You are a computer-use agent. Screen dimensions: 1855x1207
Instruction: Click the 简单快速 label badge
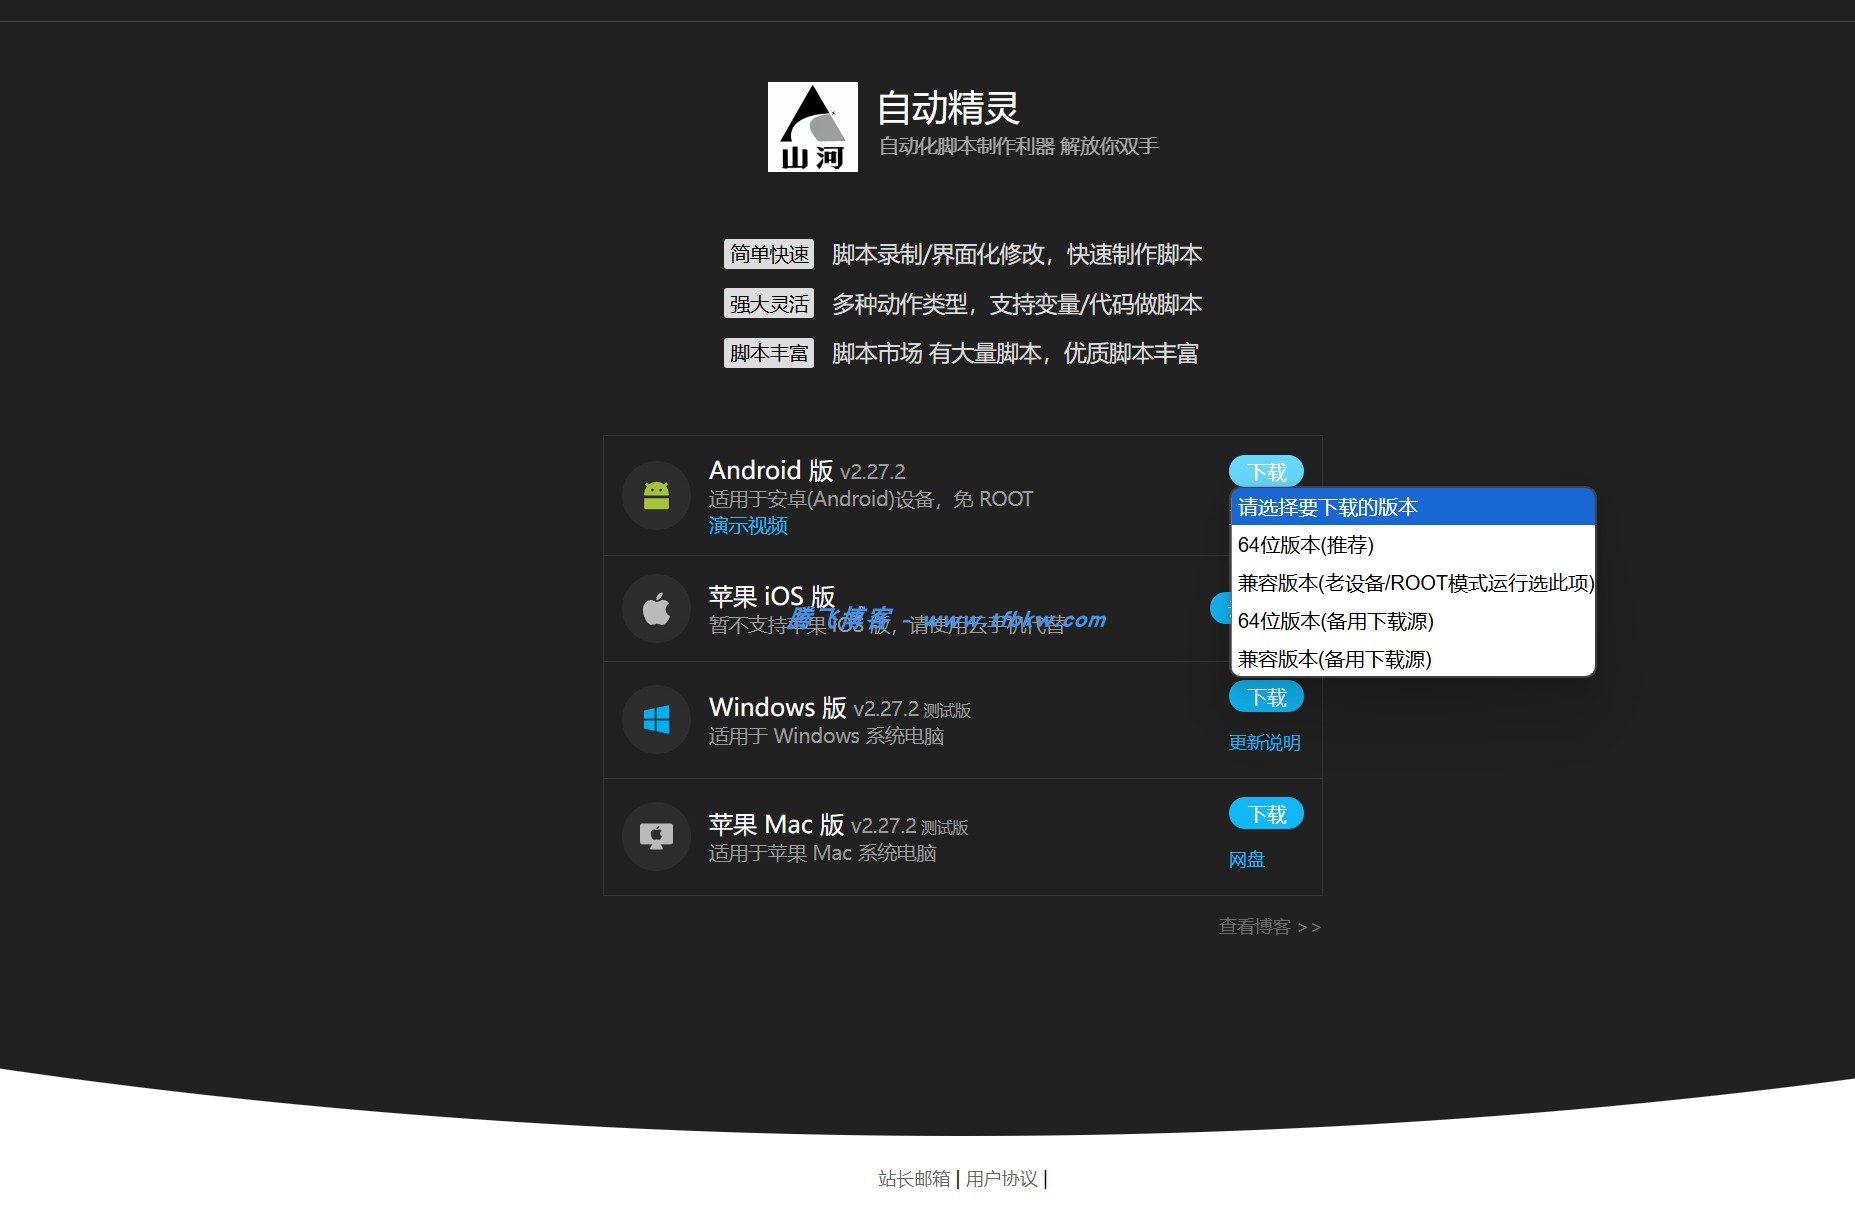(x=768, y=254)
